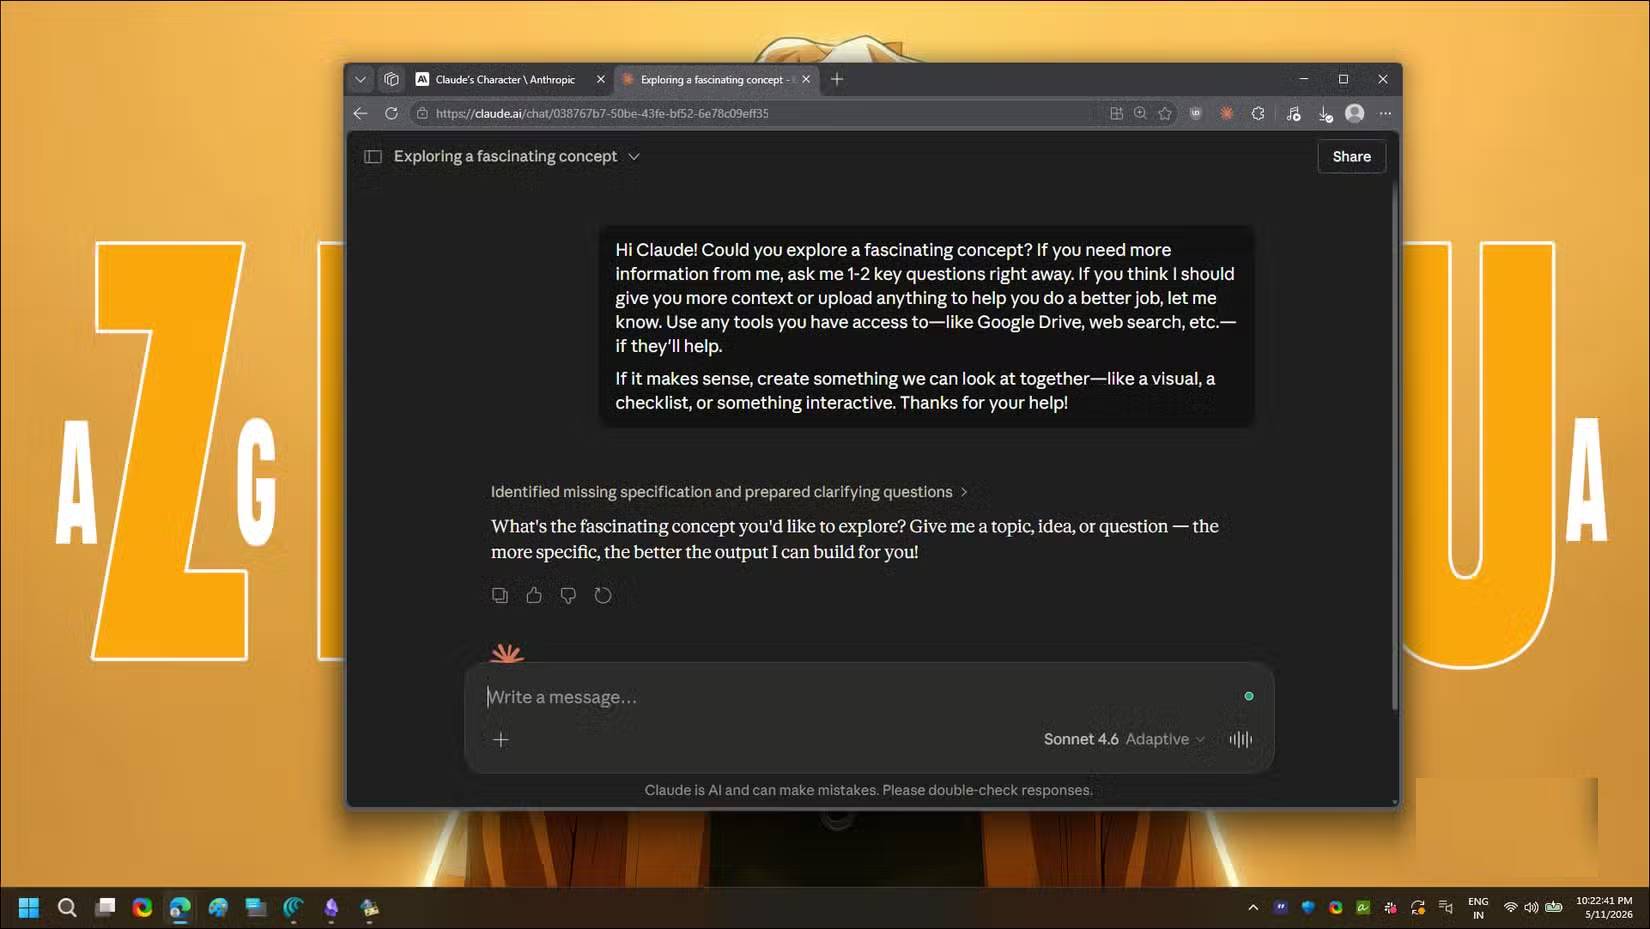Start voice mode with the waveform icon
This screenshot has width=1650, height=929.
click(1241, 740)
